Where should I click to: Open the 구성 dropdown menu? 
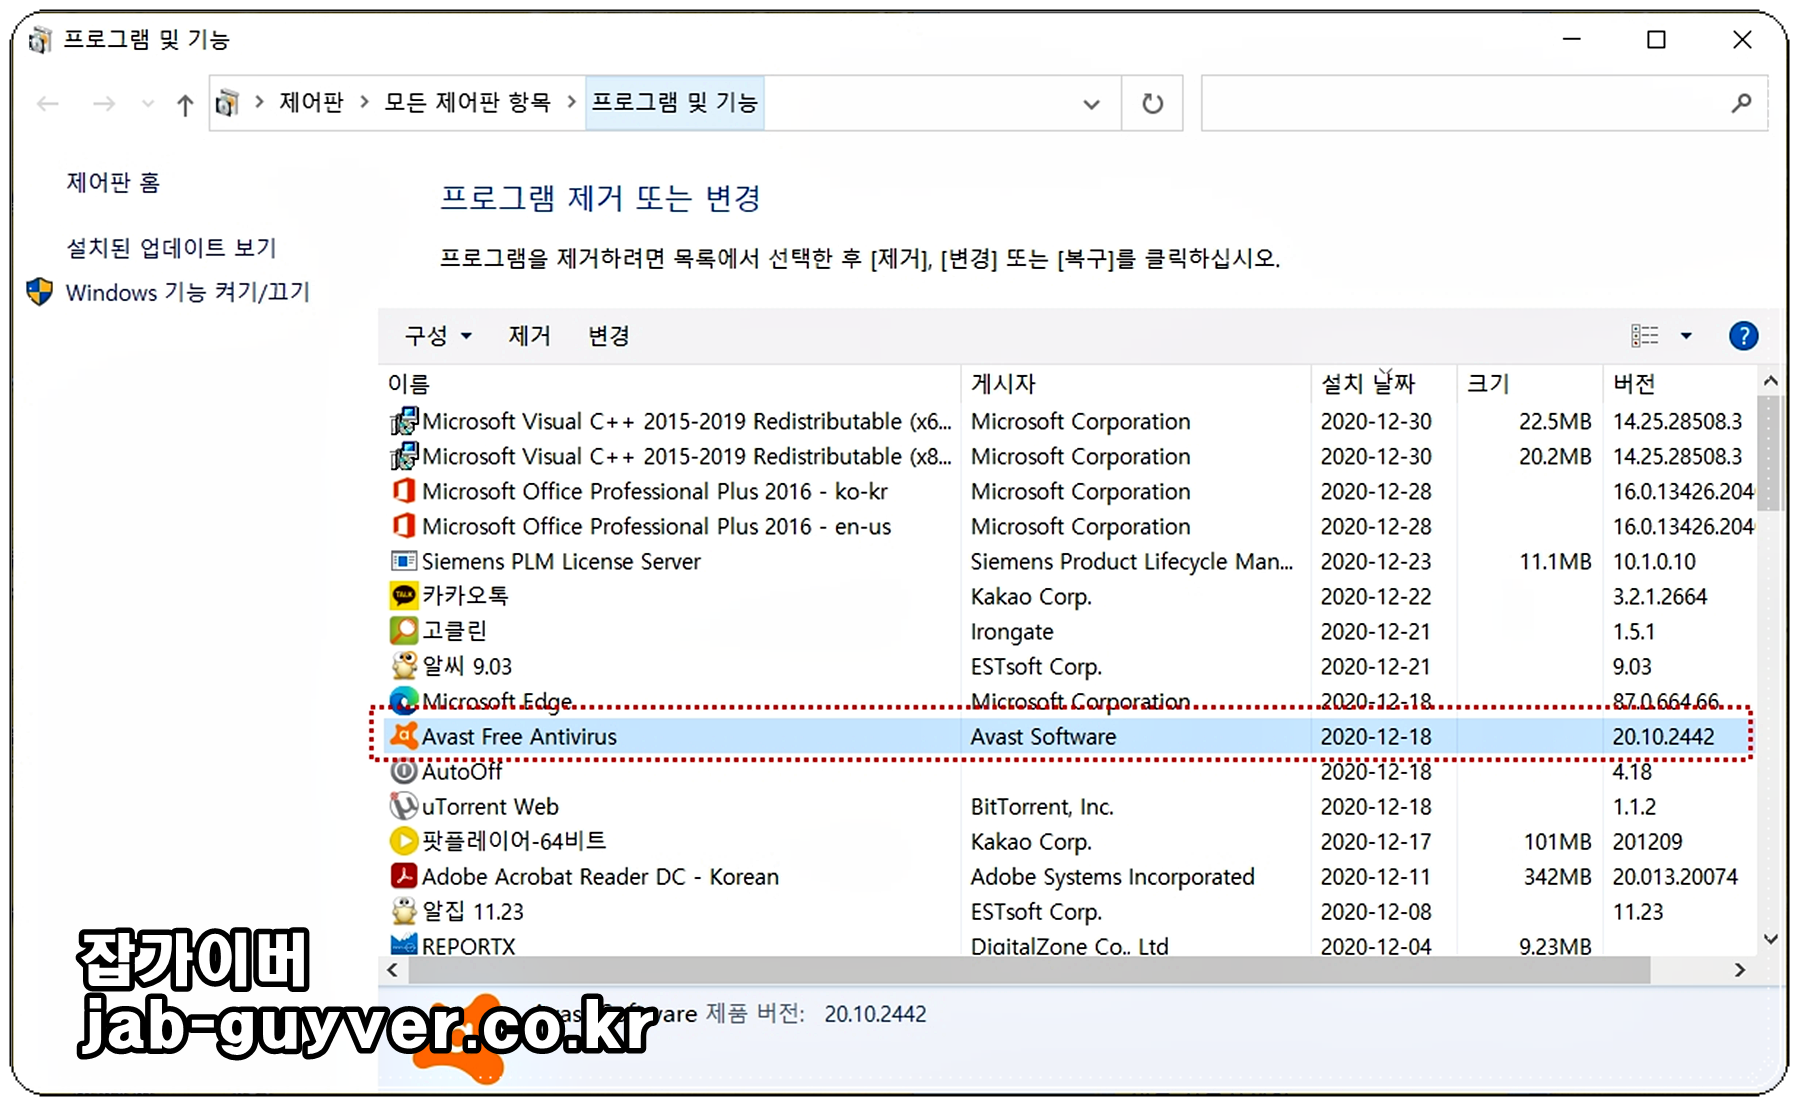pos(438,336)
